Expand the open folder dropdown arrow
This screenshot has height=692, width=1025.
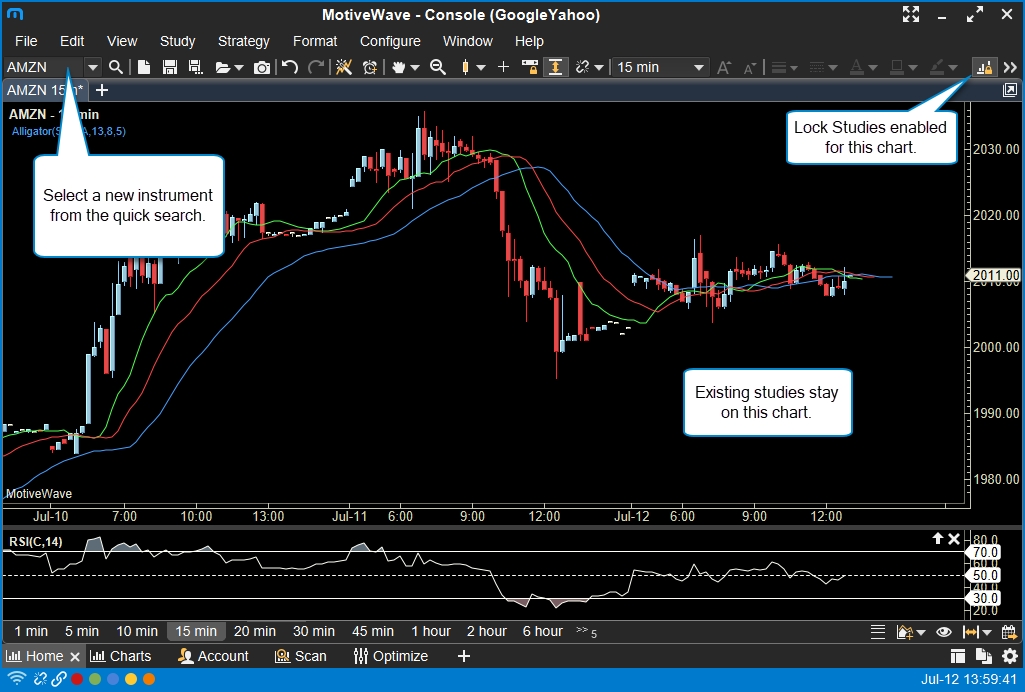(x=238, y=67)
